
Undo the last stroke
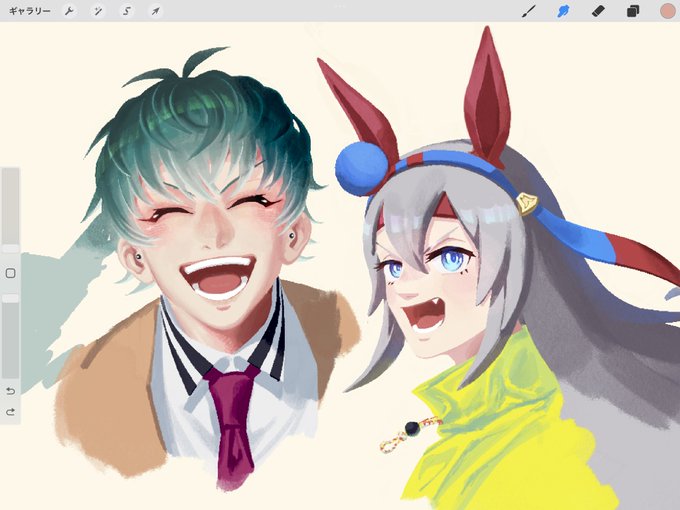tap(10, 391)
